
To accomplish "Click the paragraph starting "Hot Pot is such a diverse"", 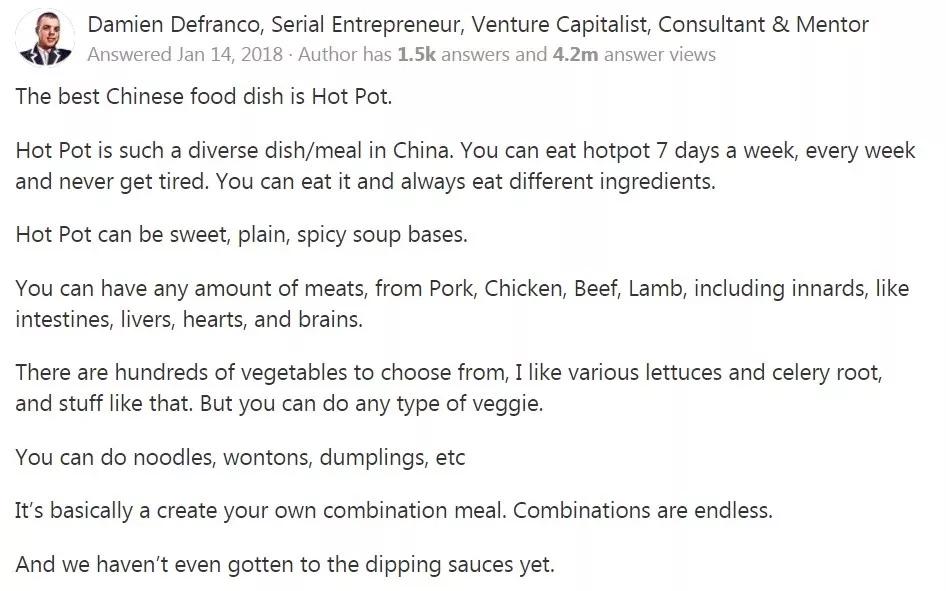I will (x=465, y=166).
